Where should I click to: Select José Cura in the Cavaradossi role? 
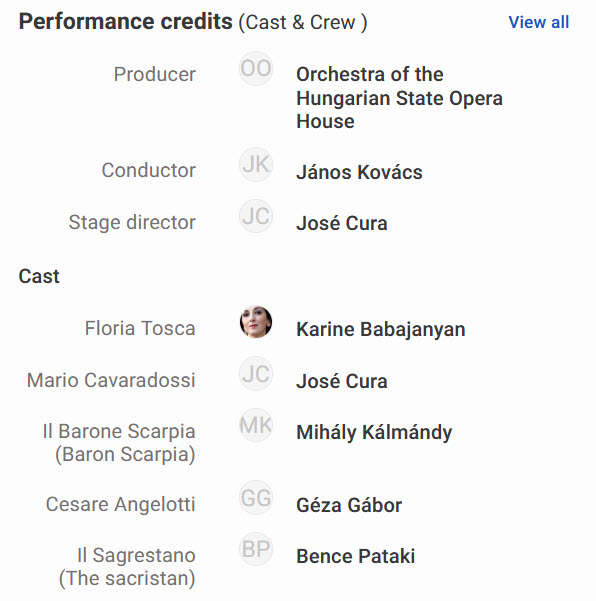342,381
